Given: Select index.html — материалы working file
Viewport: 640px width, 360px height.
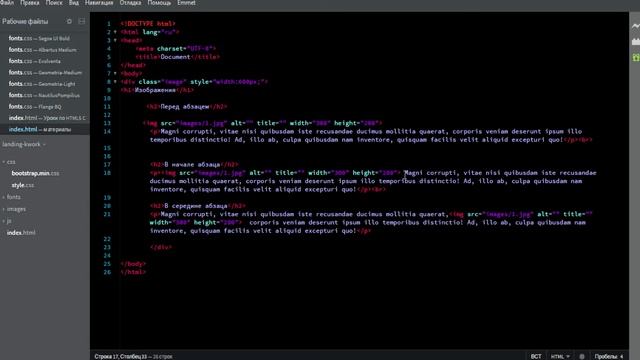Looking at the screenshot, I should pos(40,129).
